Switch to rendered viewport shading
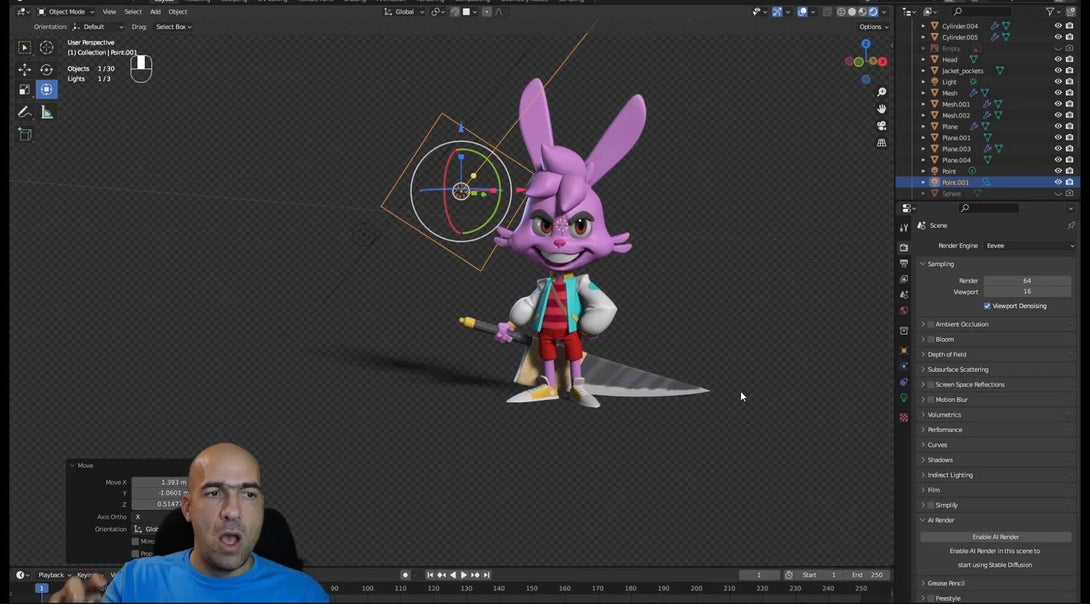This screenshot has height=604, width=1090. tap(873, 12)
